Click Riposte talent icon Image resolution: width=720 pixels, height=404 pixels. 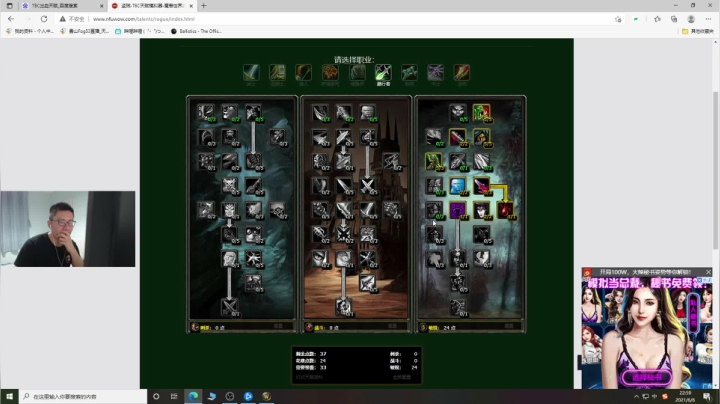click(x=343, y=161)
